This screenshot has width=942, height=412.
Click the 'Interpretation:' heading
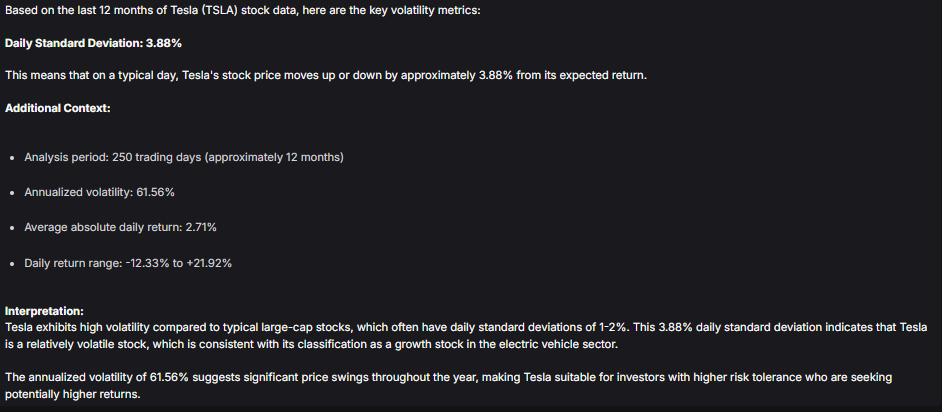[44, 311]
